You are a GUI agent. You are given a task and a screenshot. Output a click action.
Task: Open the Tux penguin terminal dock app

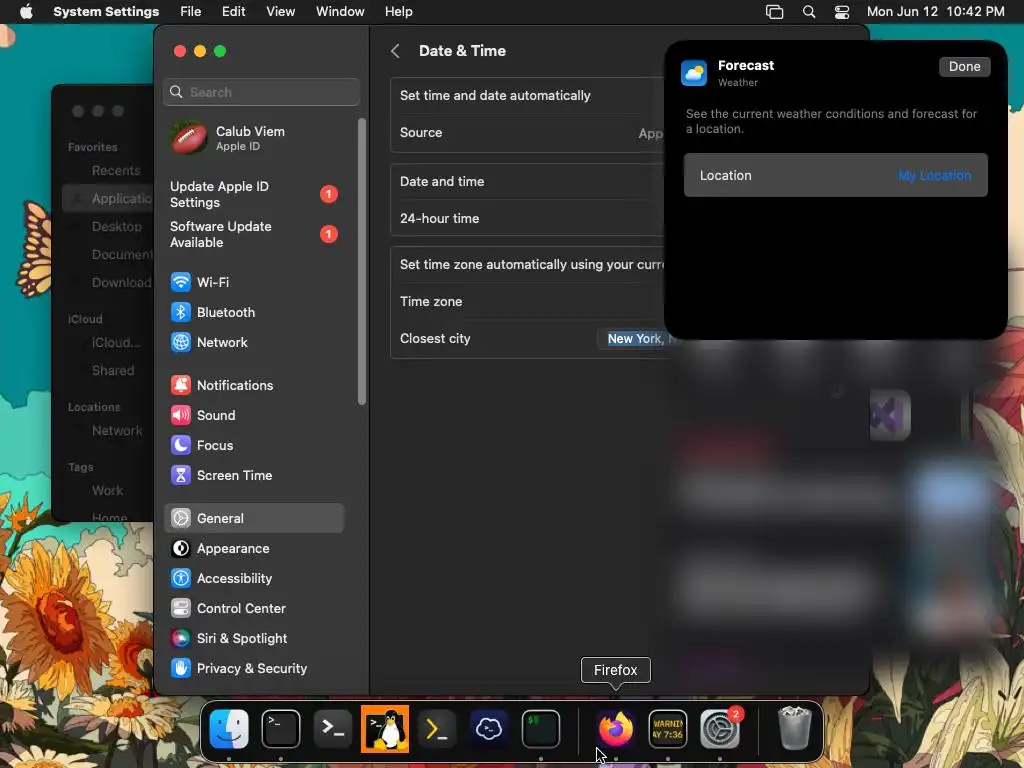[x=385, y=729]
